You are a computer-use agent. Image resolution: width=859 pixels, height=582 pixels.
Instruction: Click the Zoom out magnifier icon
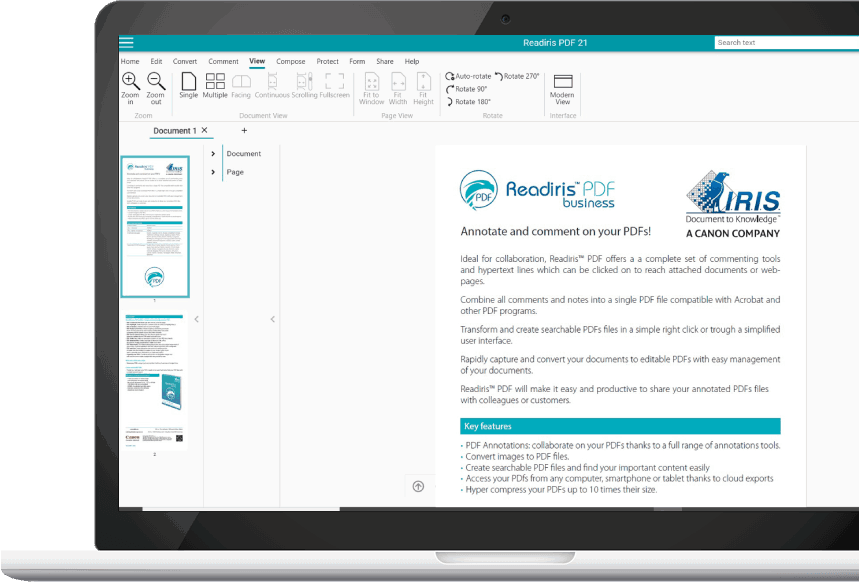click(x=156, y=82)
